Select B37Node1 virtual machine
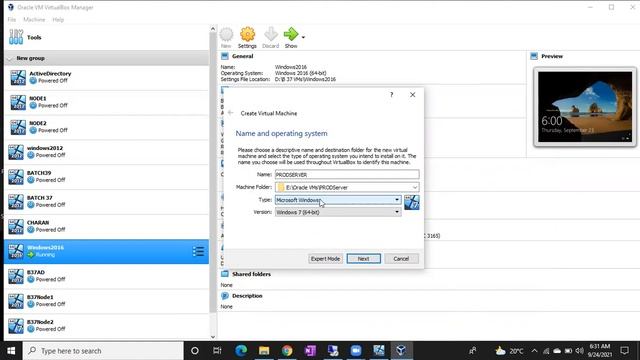The image size is (640, 360). tap(106, 301)
